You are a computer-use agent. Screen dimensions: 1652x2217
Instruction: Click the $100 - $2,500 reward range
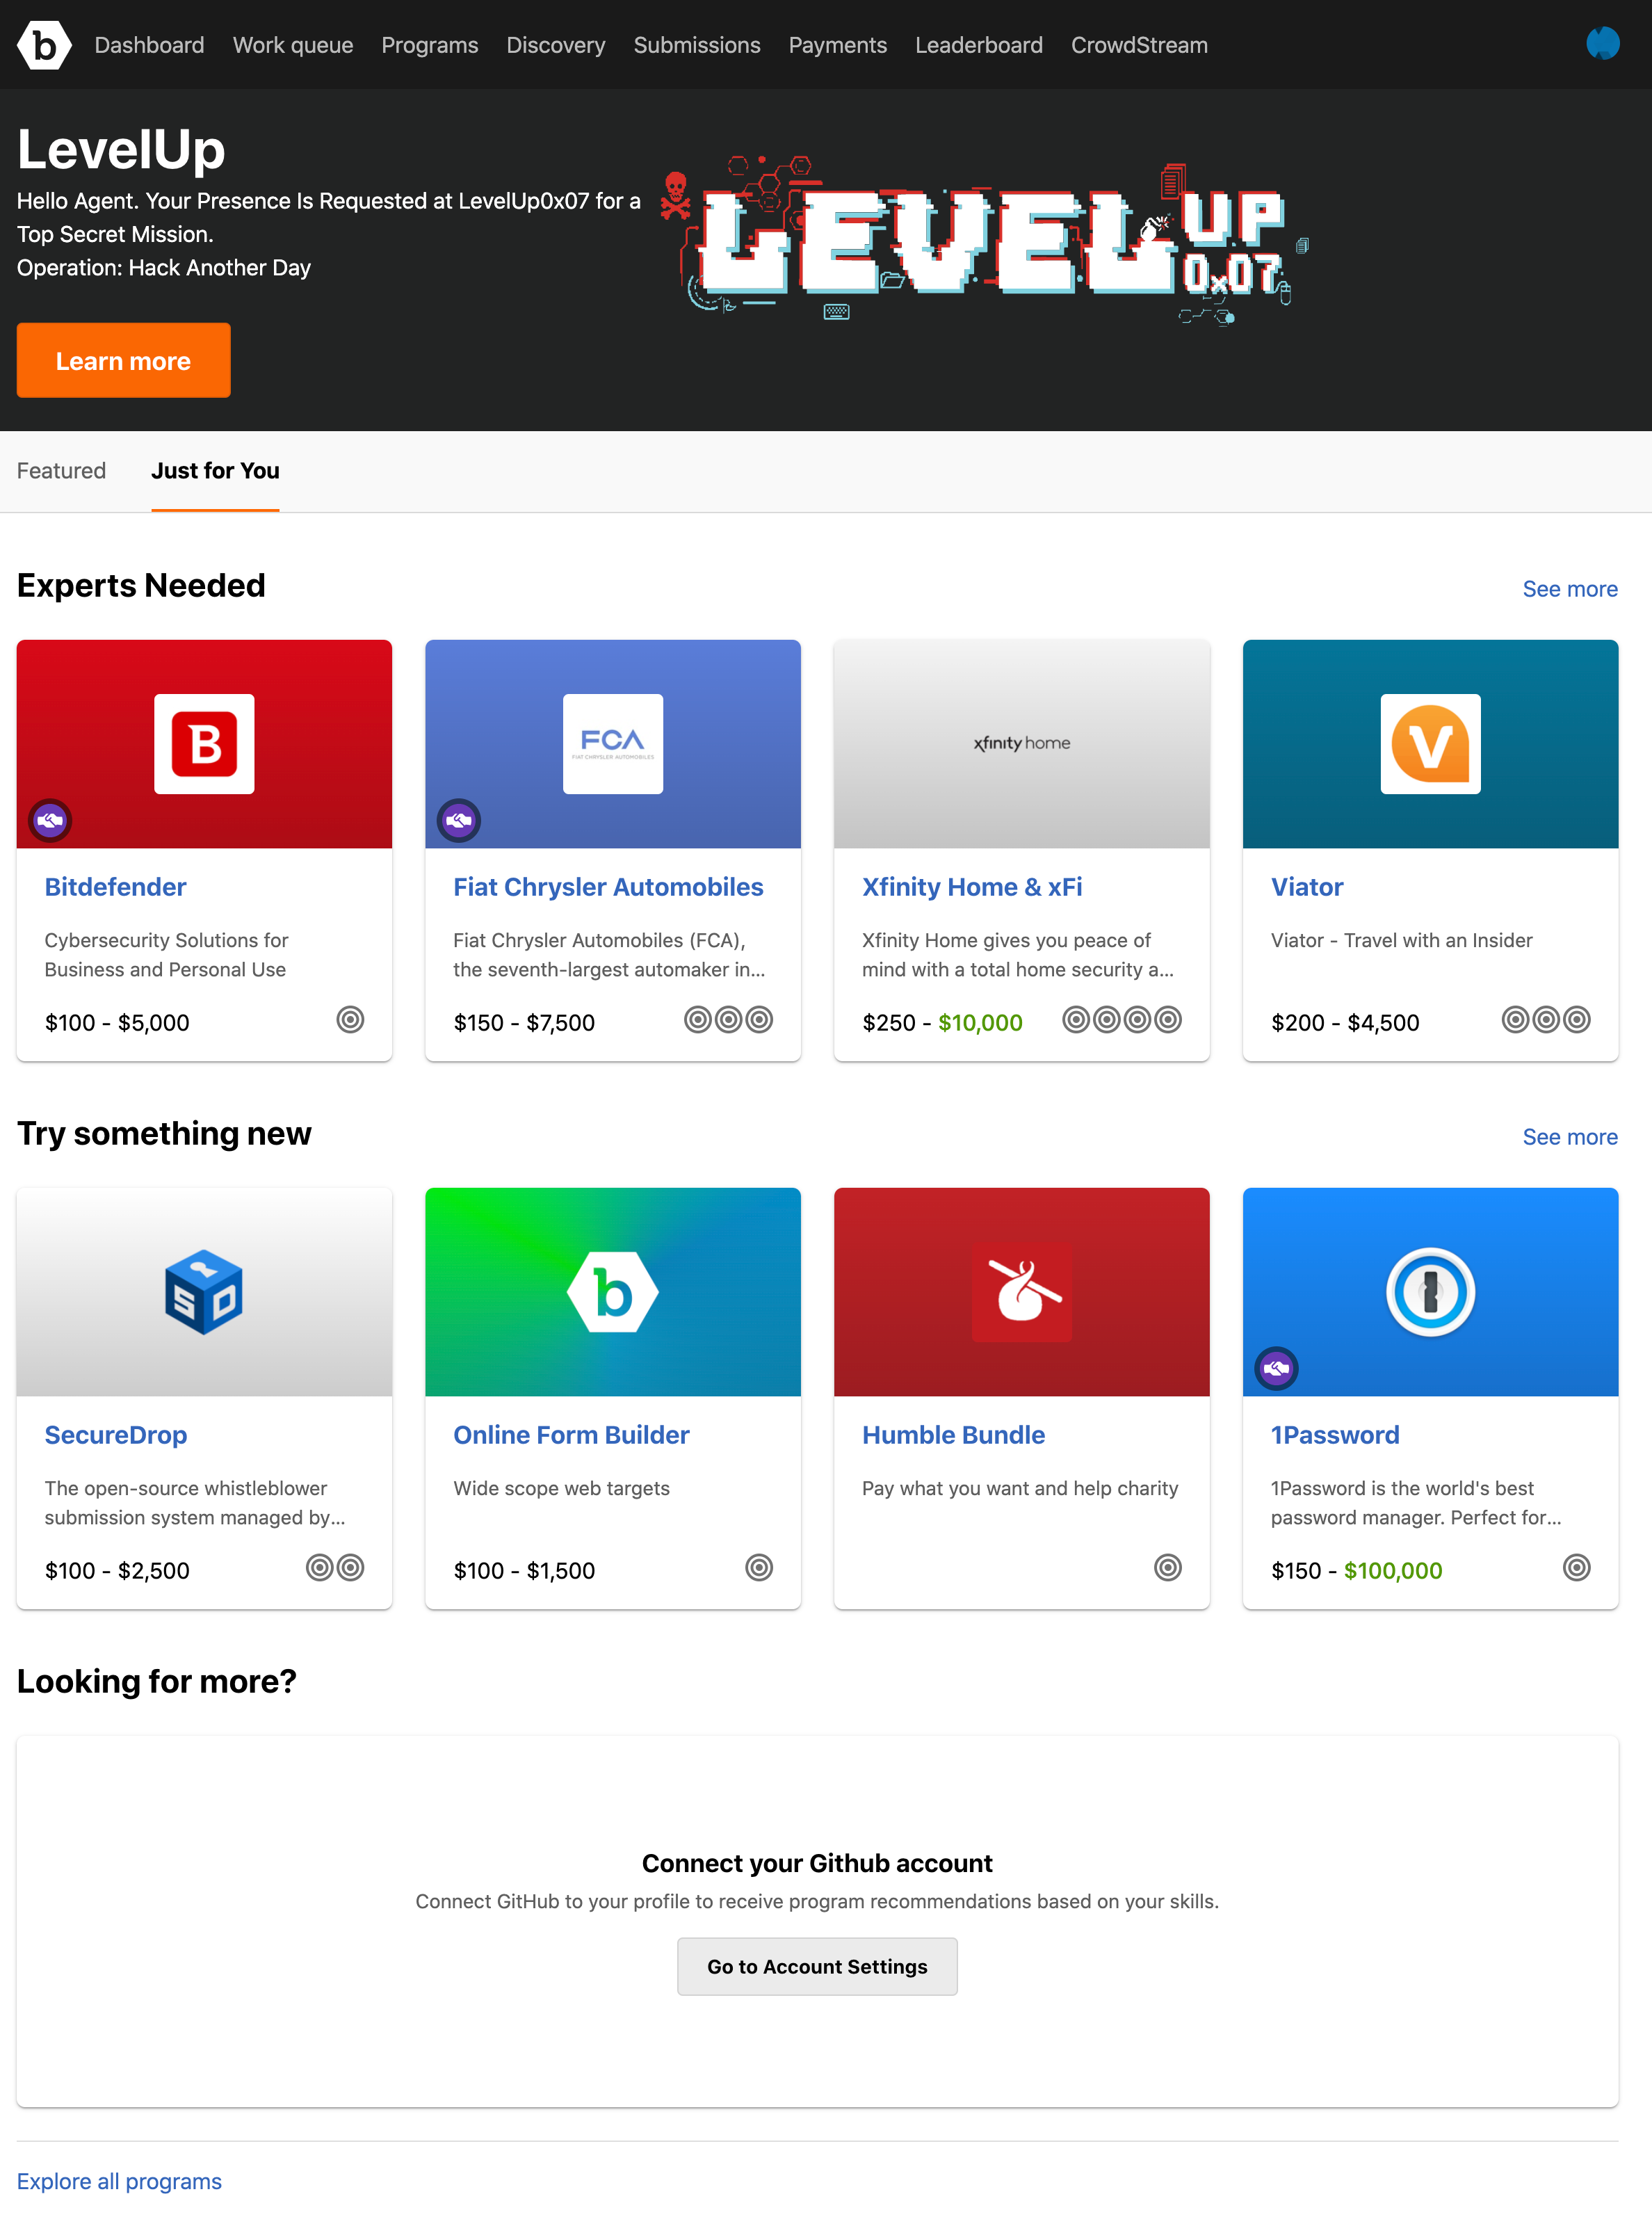117,1571
